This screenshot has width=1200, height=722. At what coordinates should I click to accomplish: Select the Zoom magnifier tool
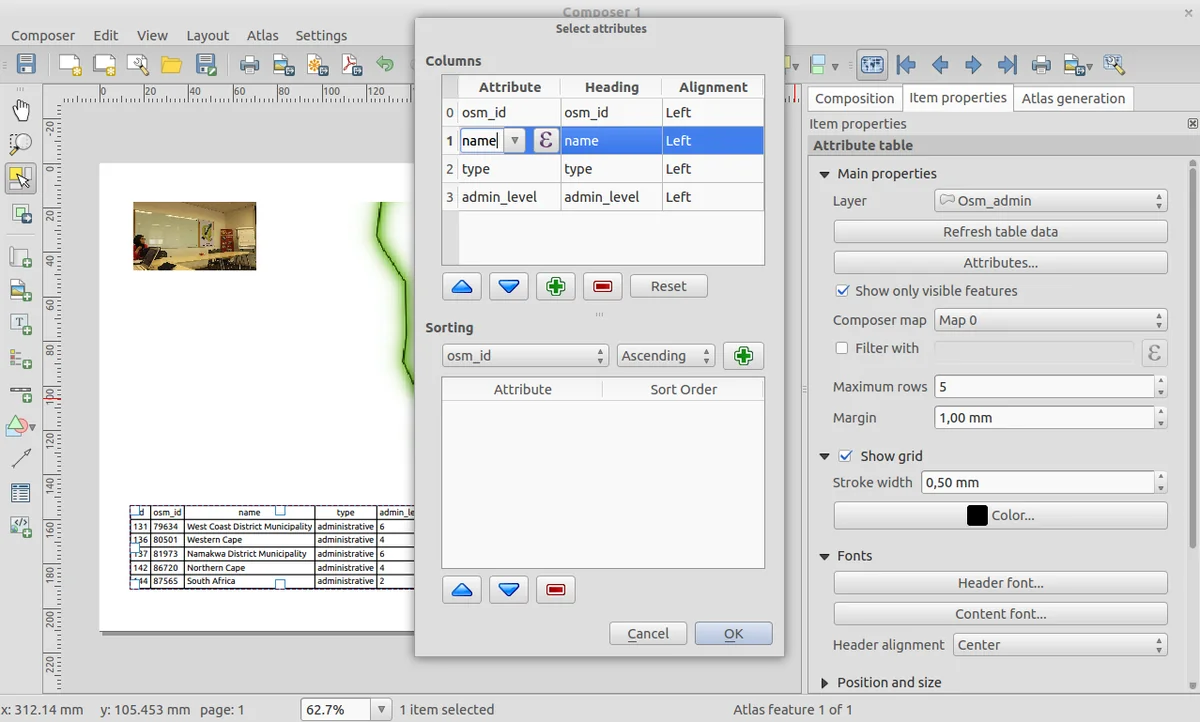coord(20,144)
